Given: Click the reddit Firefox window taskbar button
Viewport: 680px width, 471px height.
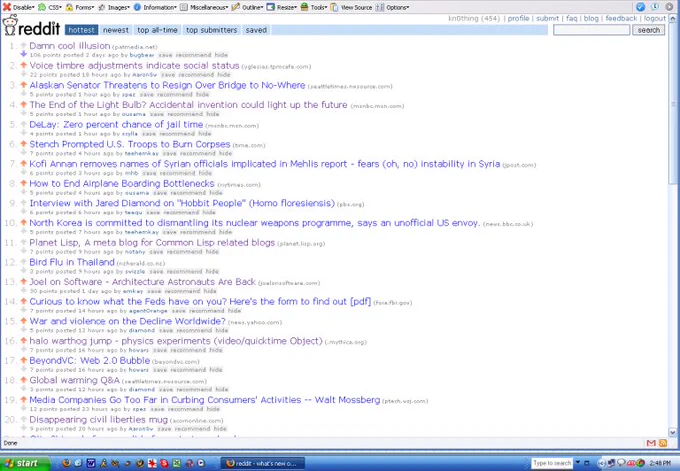Looking at the screenshot, I should [x=263, y=463].
